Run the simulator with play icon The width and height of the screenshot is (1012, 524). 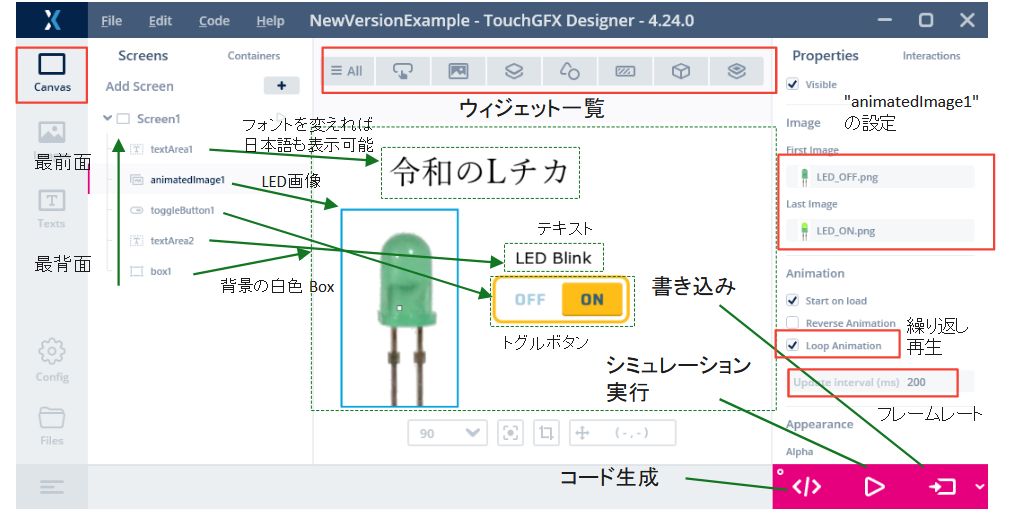(x=874, y=487)
